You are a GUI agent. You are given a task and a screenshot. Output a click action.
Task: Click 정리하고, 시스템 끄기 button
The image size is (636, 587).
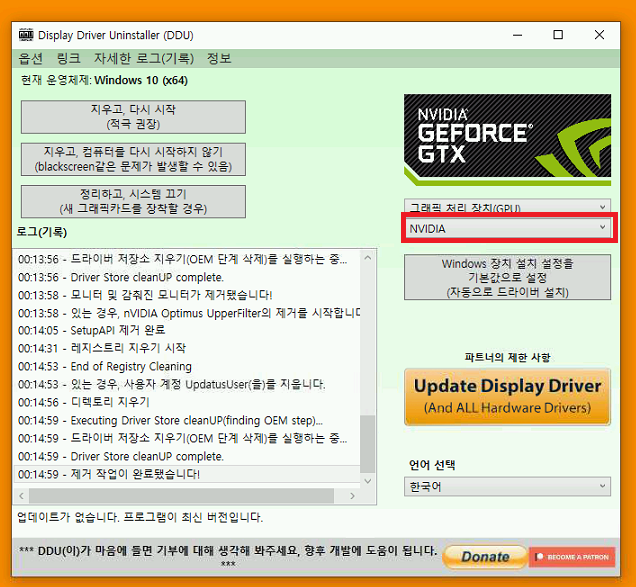pyautogui.click(x=133, y=202)
